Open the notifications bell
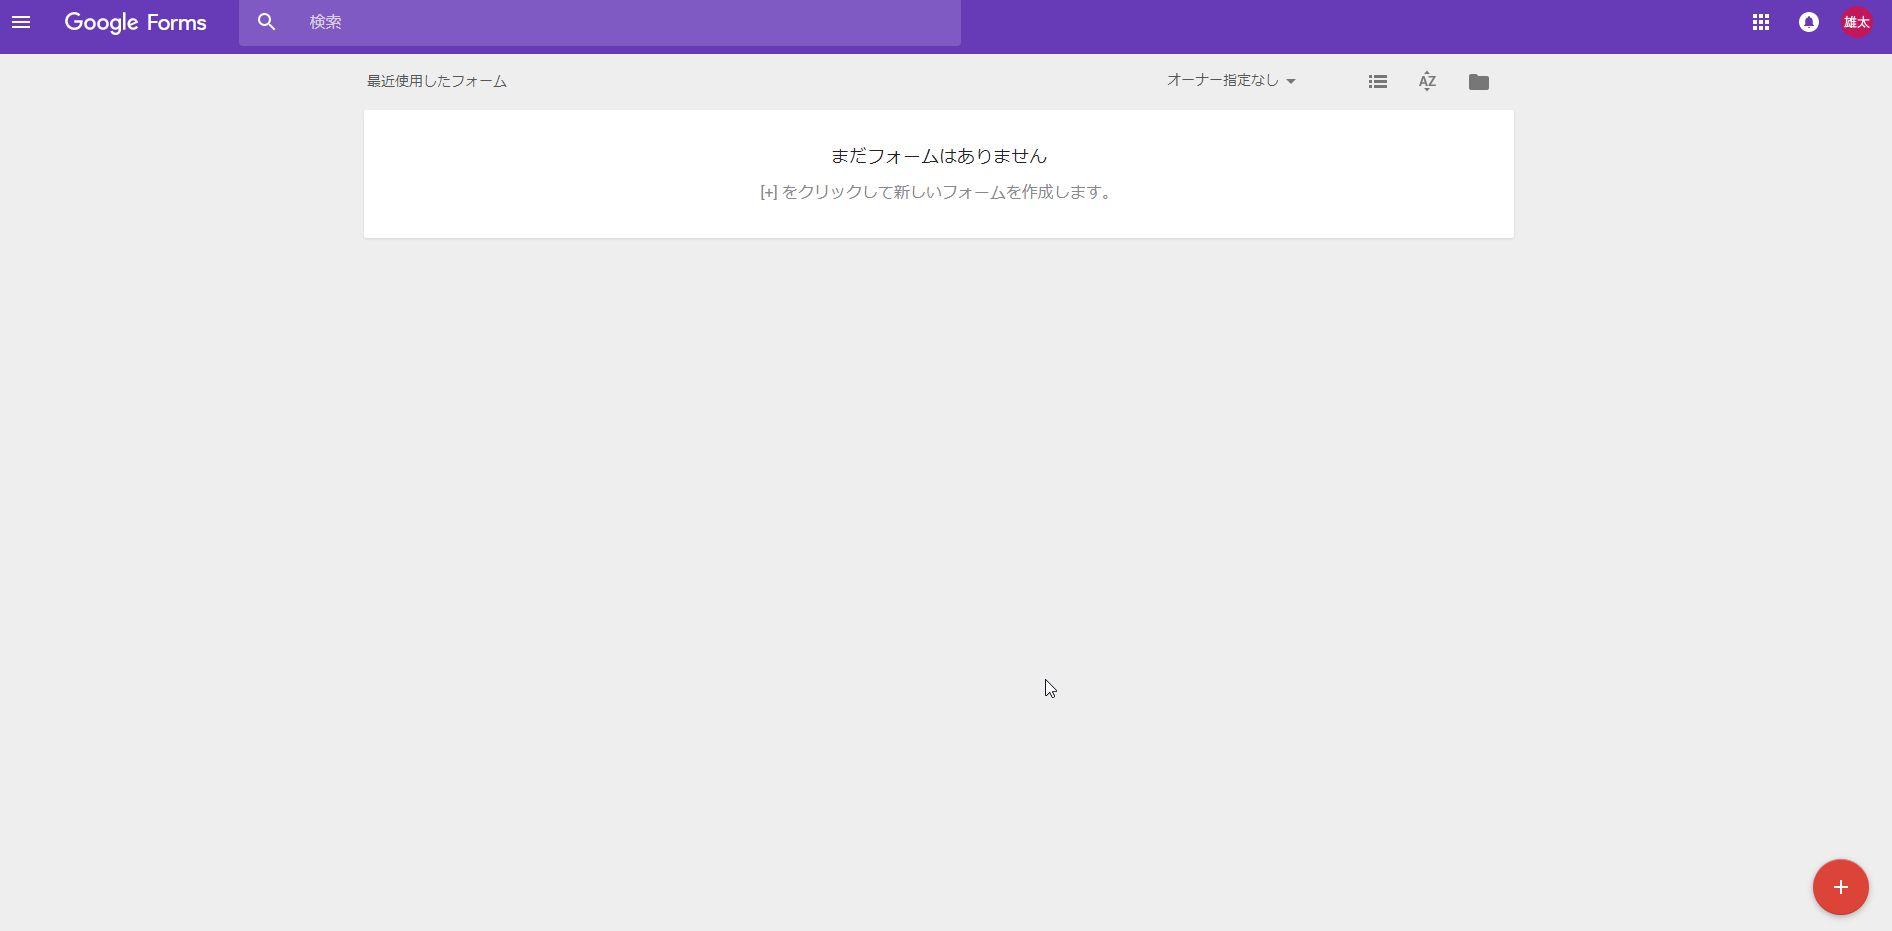The width and height of the screenshot is (1892, 931). click(1809, 22)
